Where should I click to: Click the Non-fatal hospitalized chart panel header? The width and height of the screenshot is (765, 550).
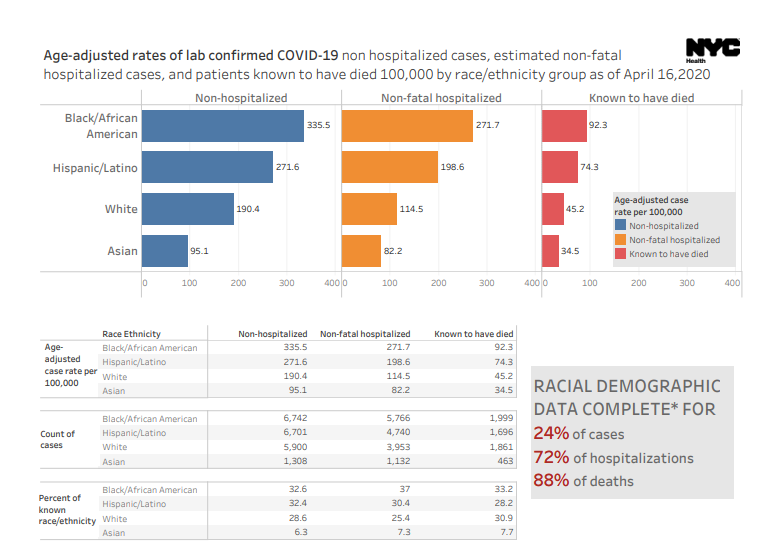pyautogui.click(x=441, y=98)
